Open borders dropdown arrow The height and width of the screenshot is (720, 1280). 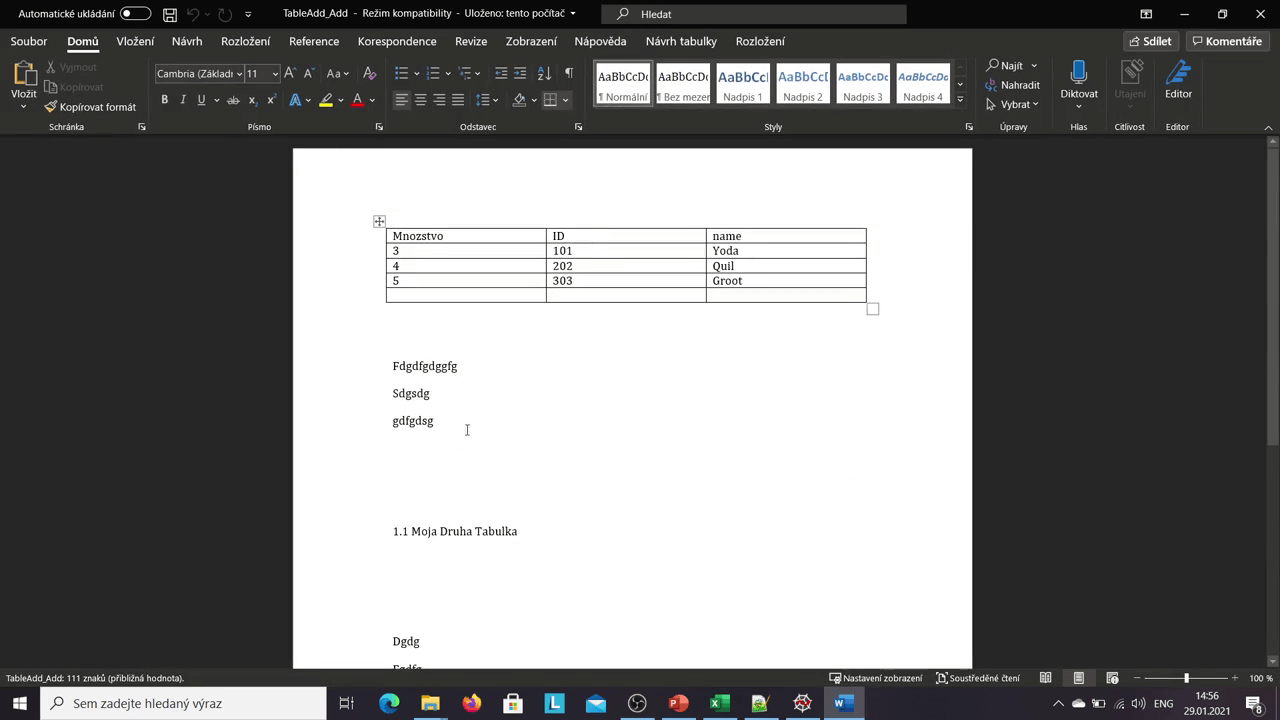point(565,100)
